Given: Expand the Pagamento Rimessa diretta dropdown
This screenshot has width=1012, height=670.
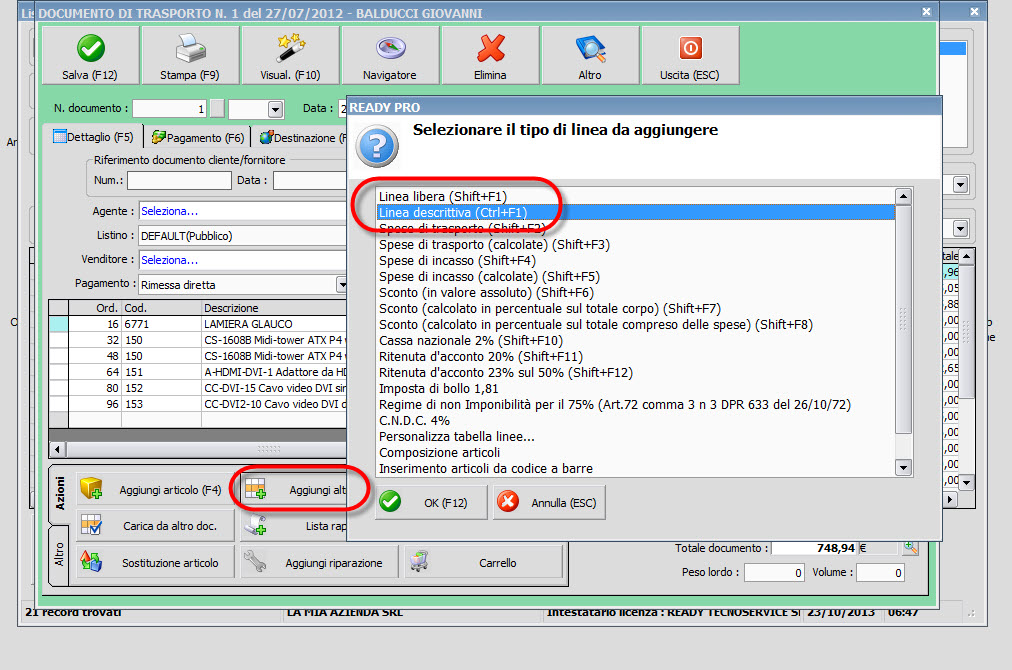Looking at the screenshot, I should 341,285.
